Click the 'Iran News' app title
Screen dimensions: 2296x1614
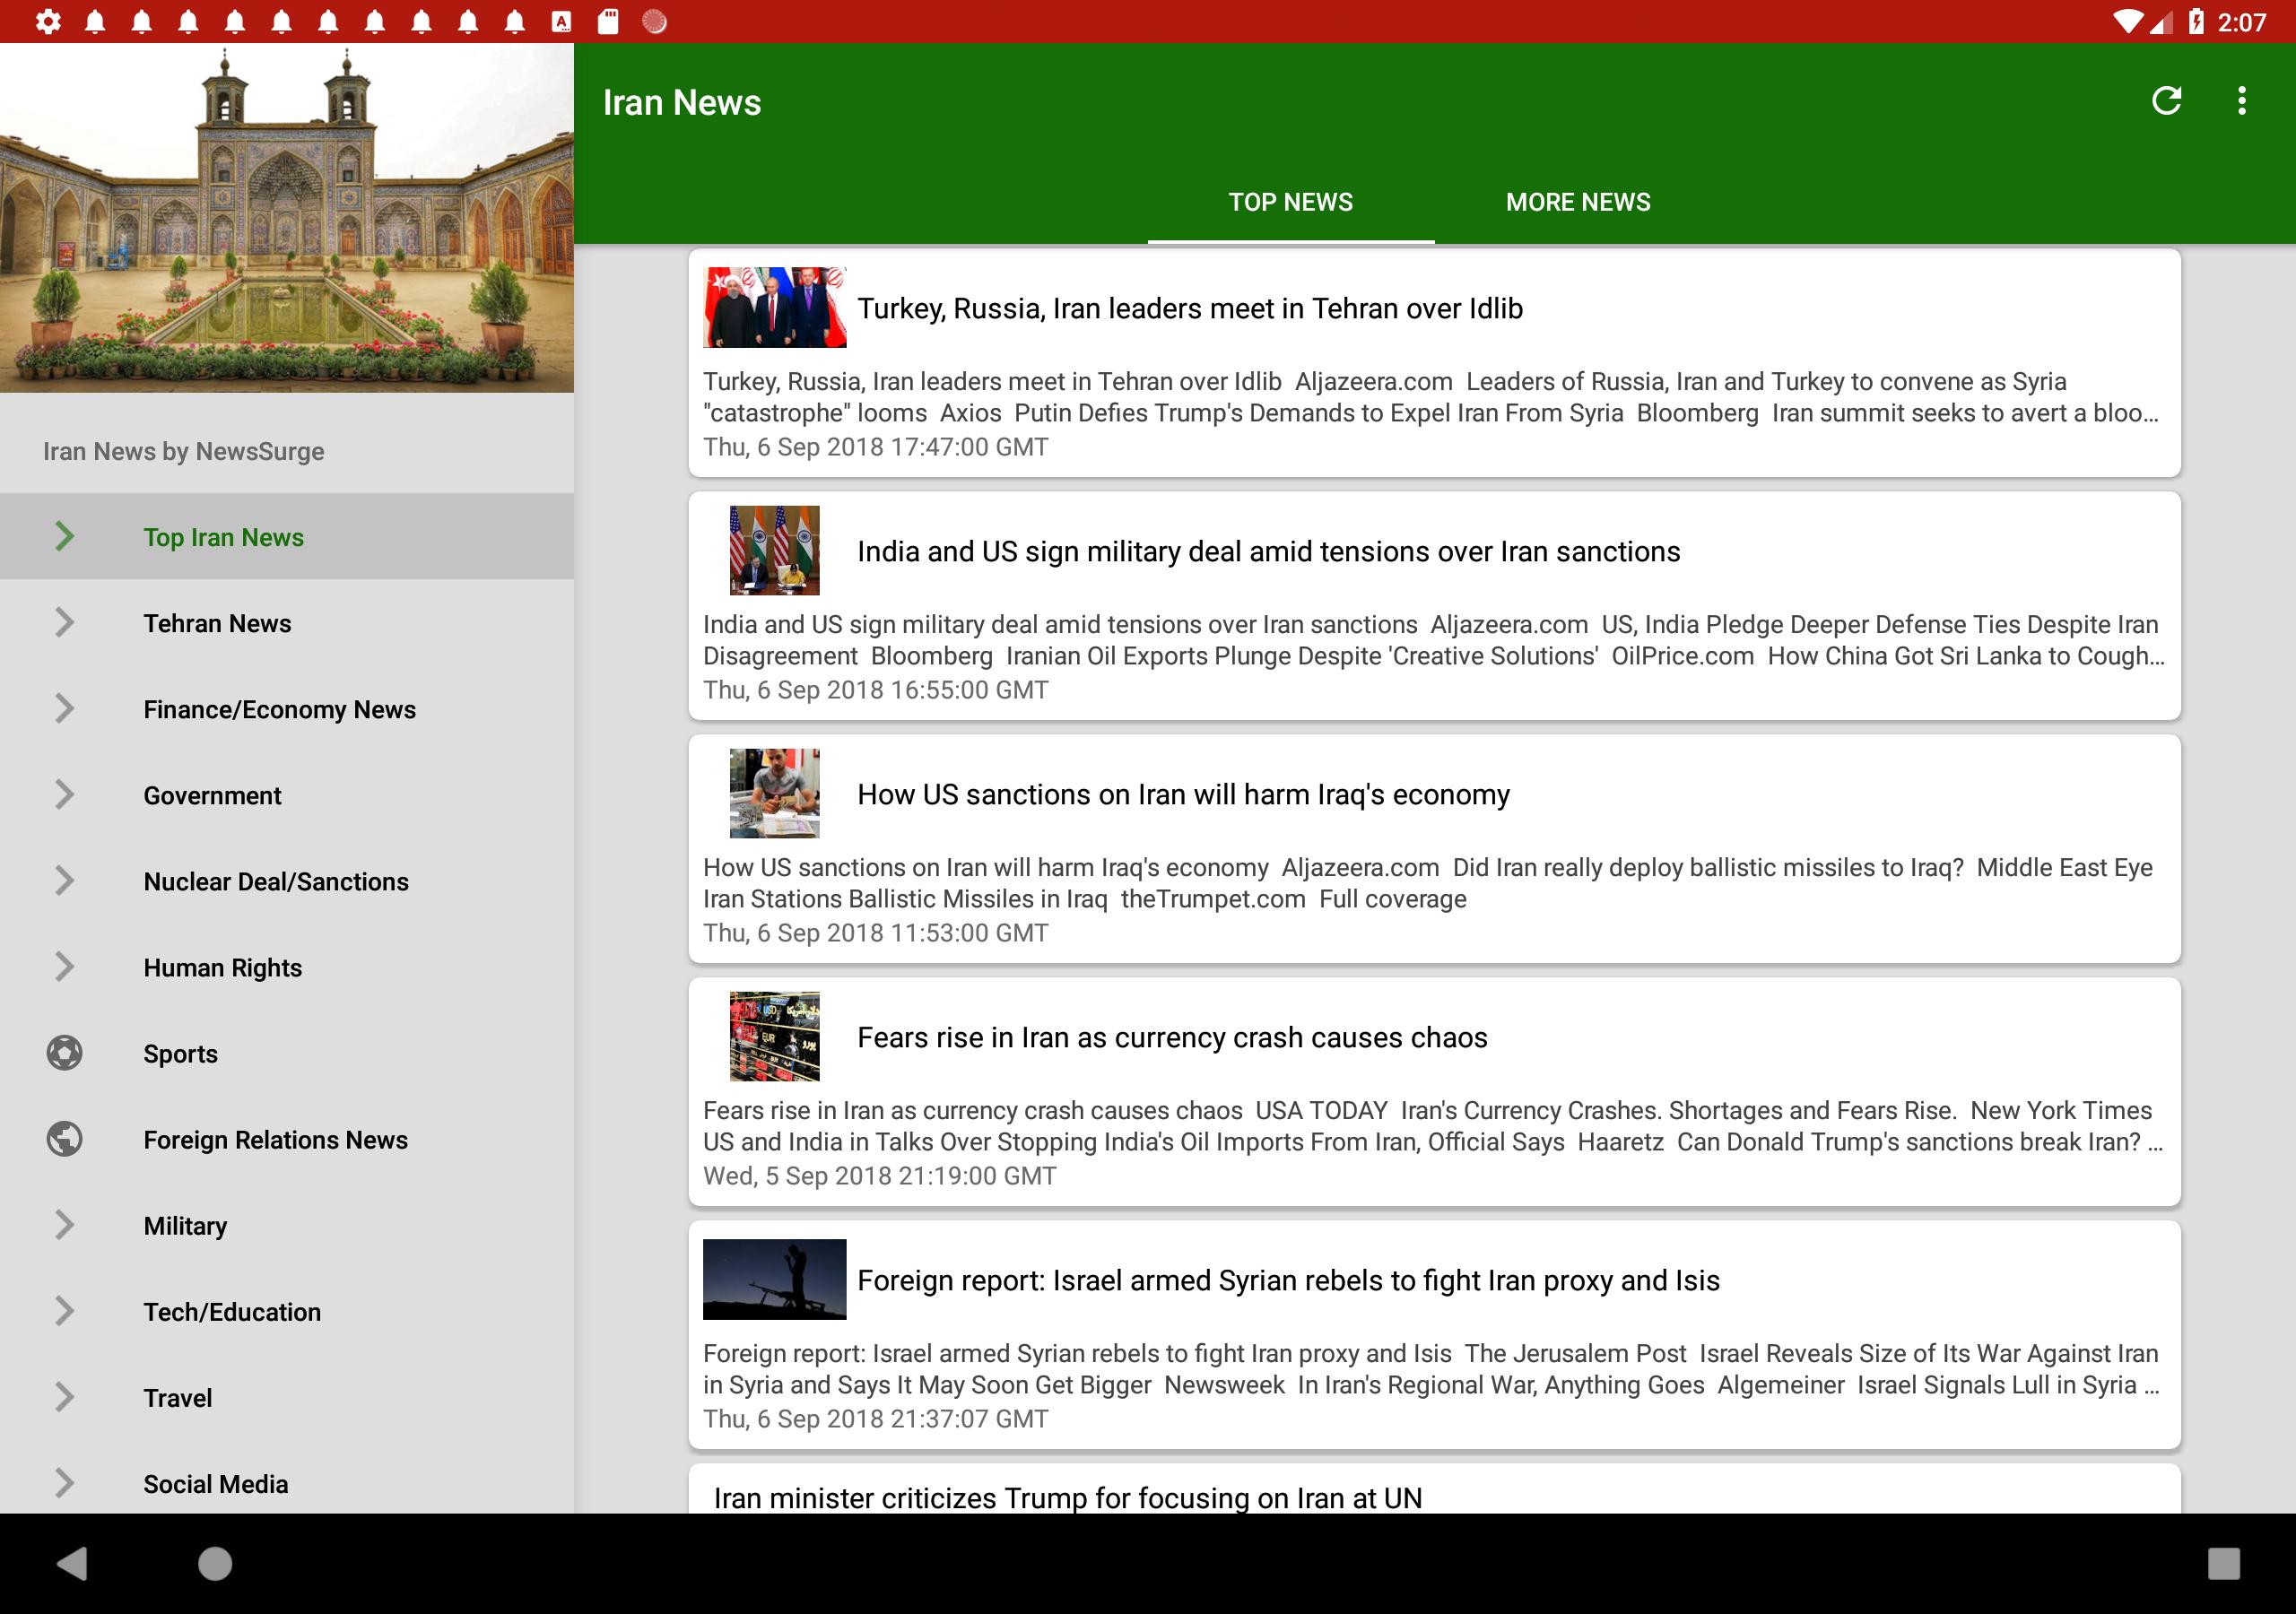[x=681, y=102]
